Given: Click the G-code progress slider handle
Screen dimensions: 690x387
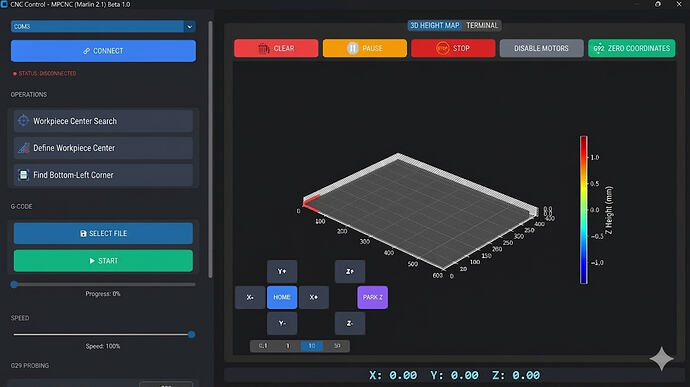Looking at the screenshot, I should coord(15,284).
